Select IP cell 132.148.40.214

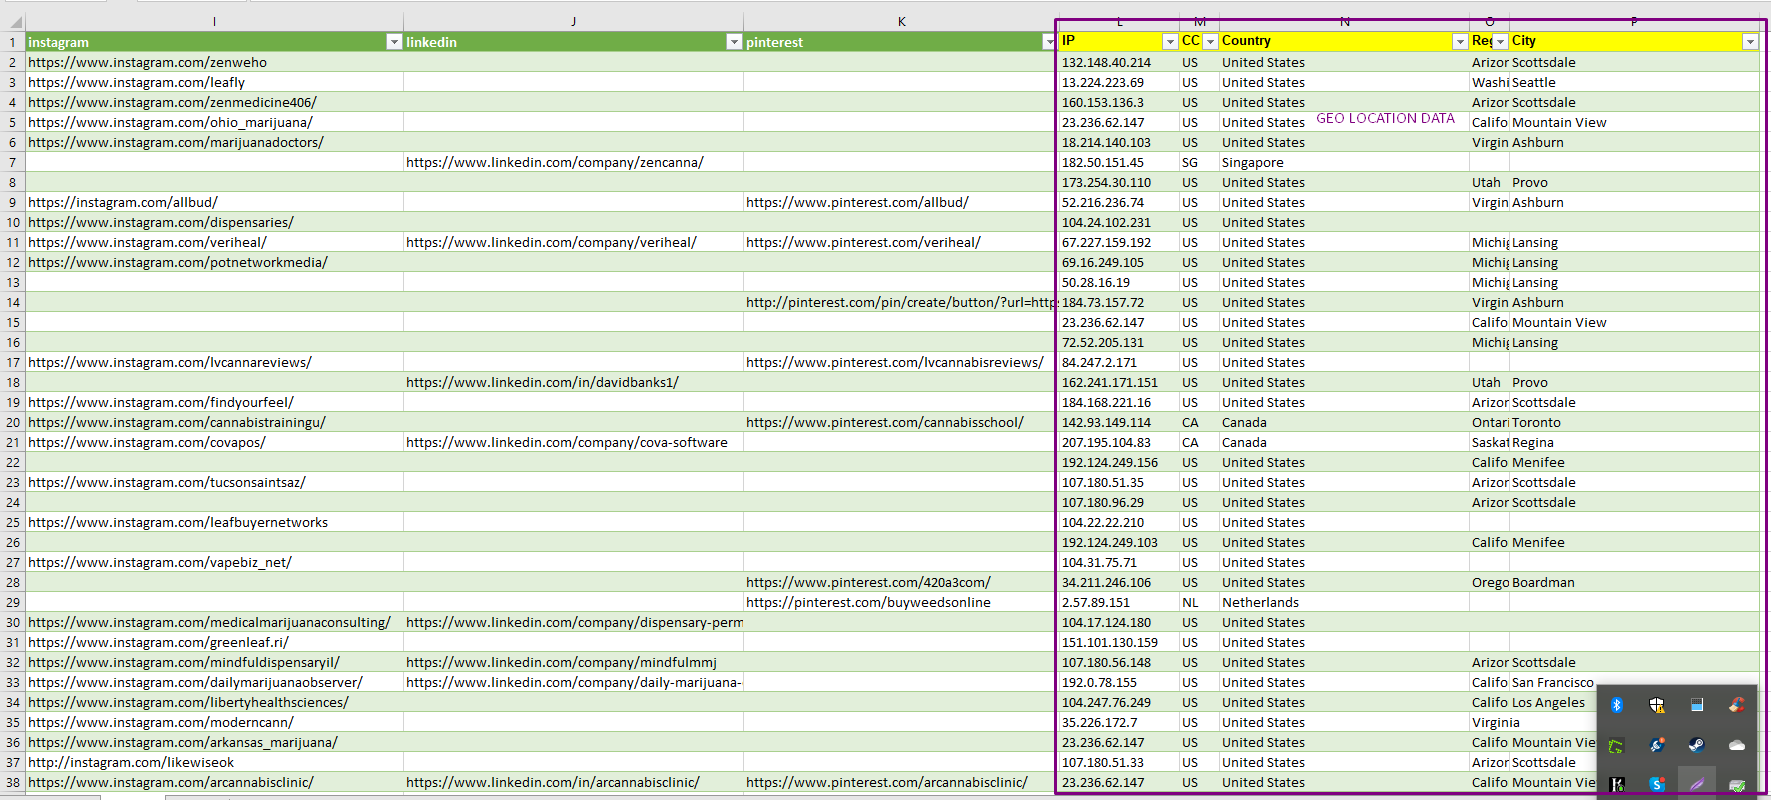tap(1119, 62)
